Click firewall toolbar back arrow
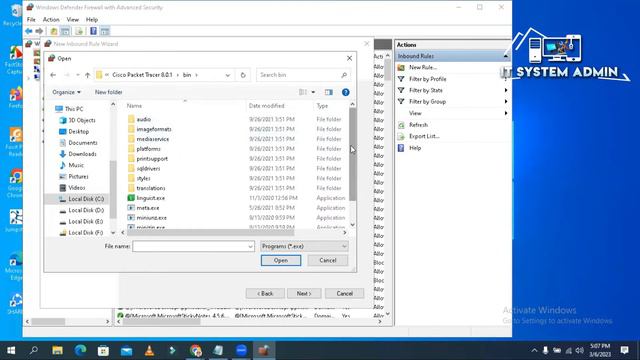640x360 pixels. 29,31
